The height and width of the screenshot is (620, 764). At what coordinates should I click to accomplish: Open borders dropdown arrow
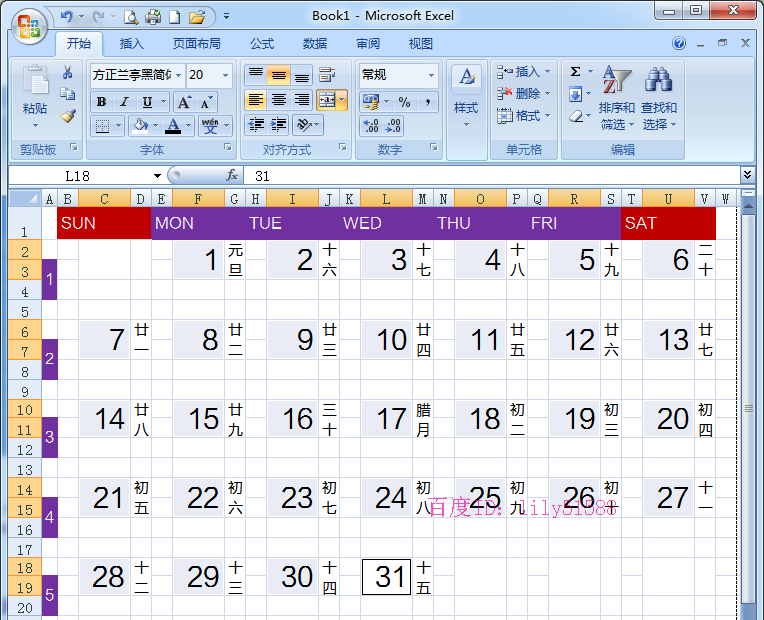point(118,126)
